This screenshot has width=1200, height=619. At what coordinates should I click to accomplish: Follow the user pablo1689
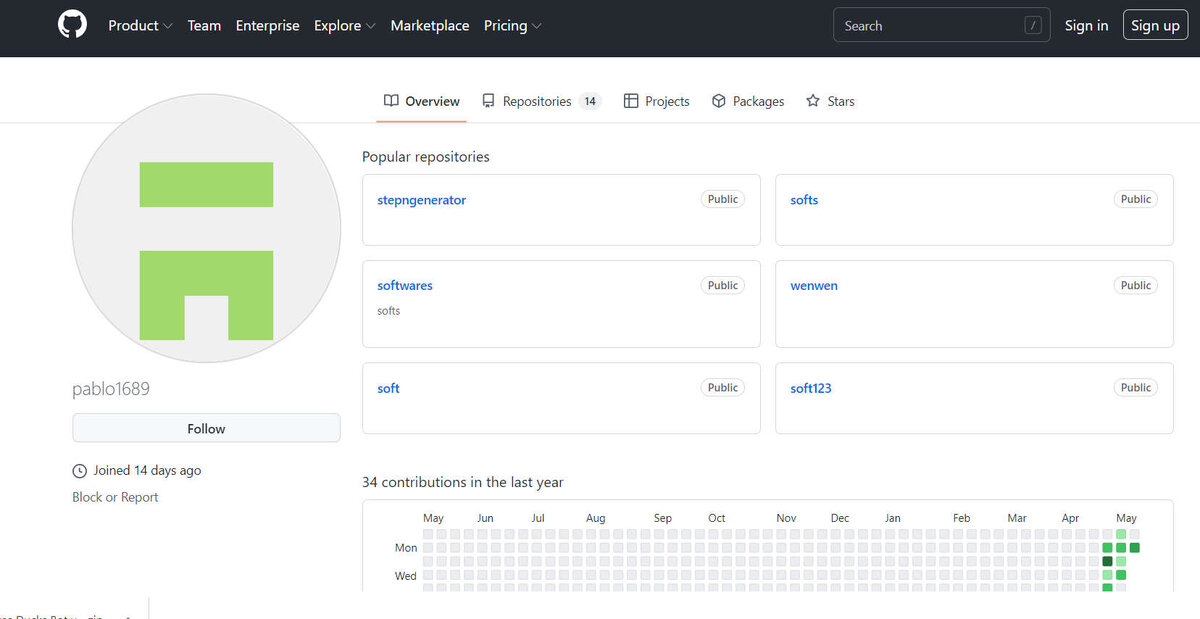tap(206, 428)
